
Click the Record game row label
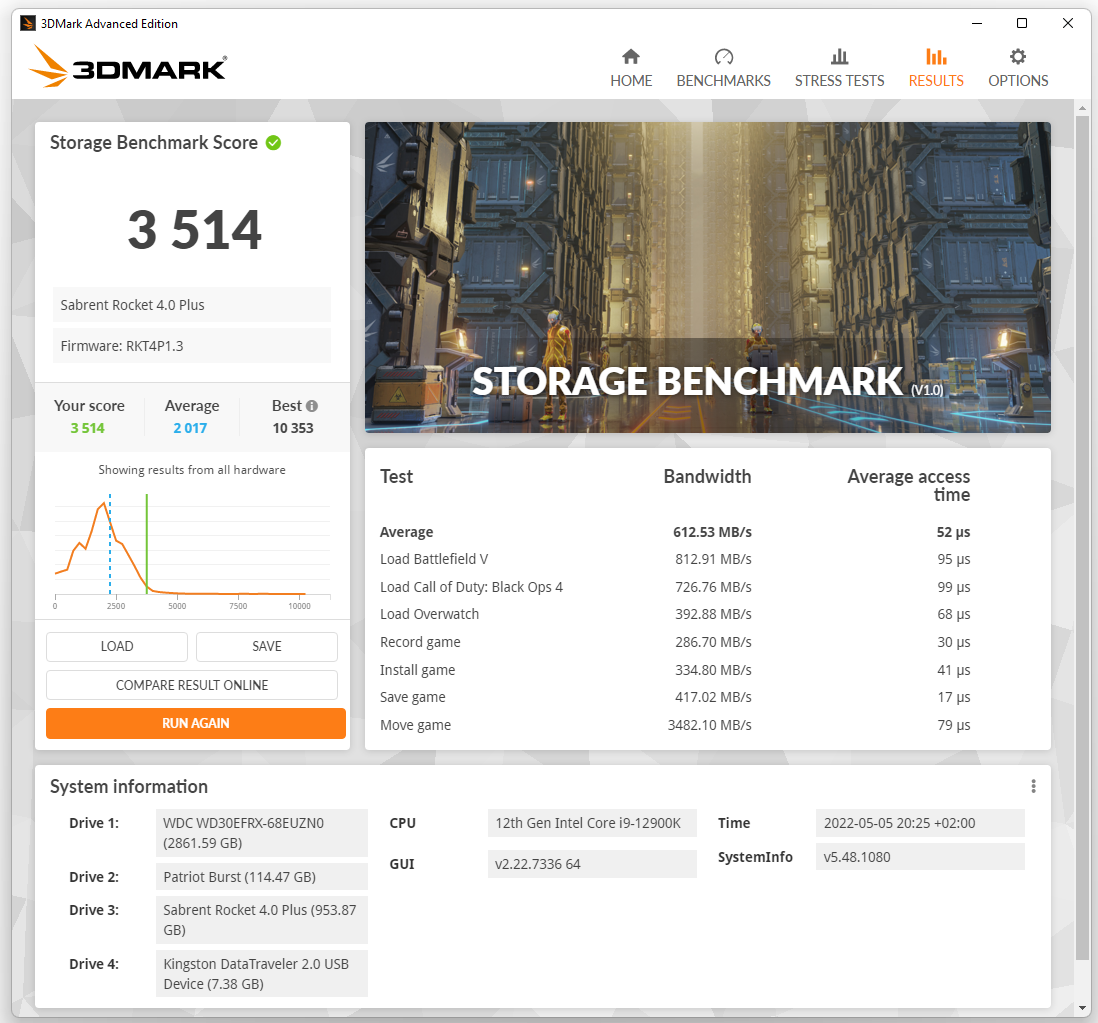(x=420, y=642)
